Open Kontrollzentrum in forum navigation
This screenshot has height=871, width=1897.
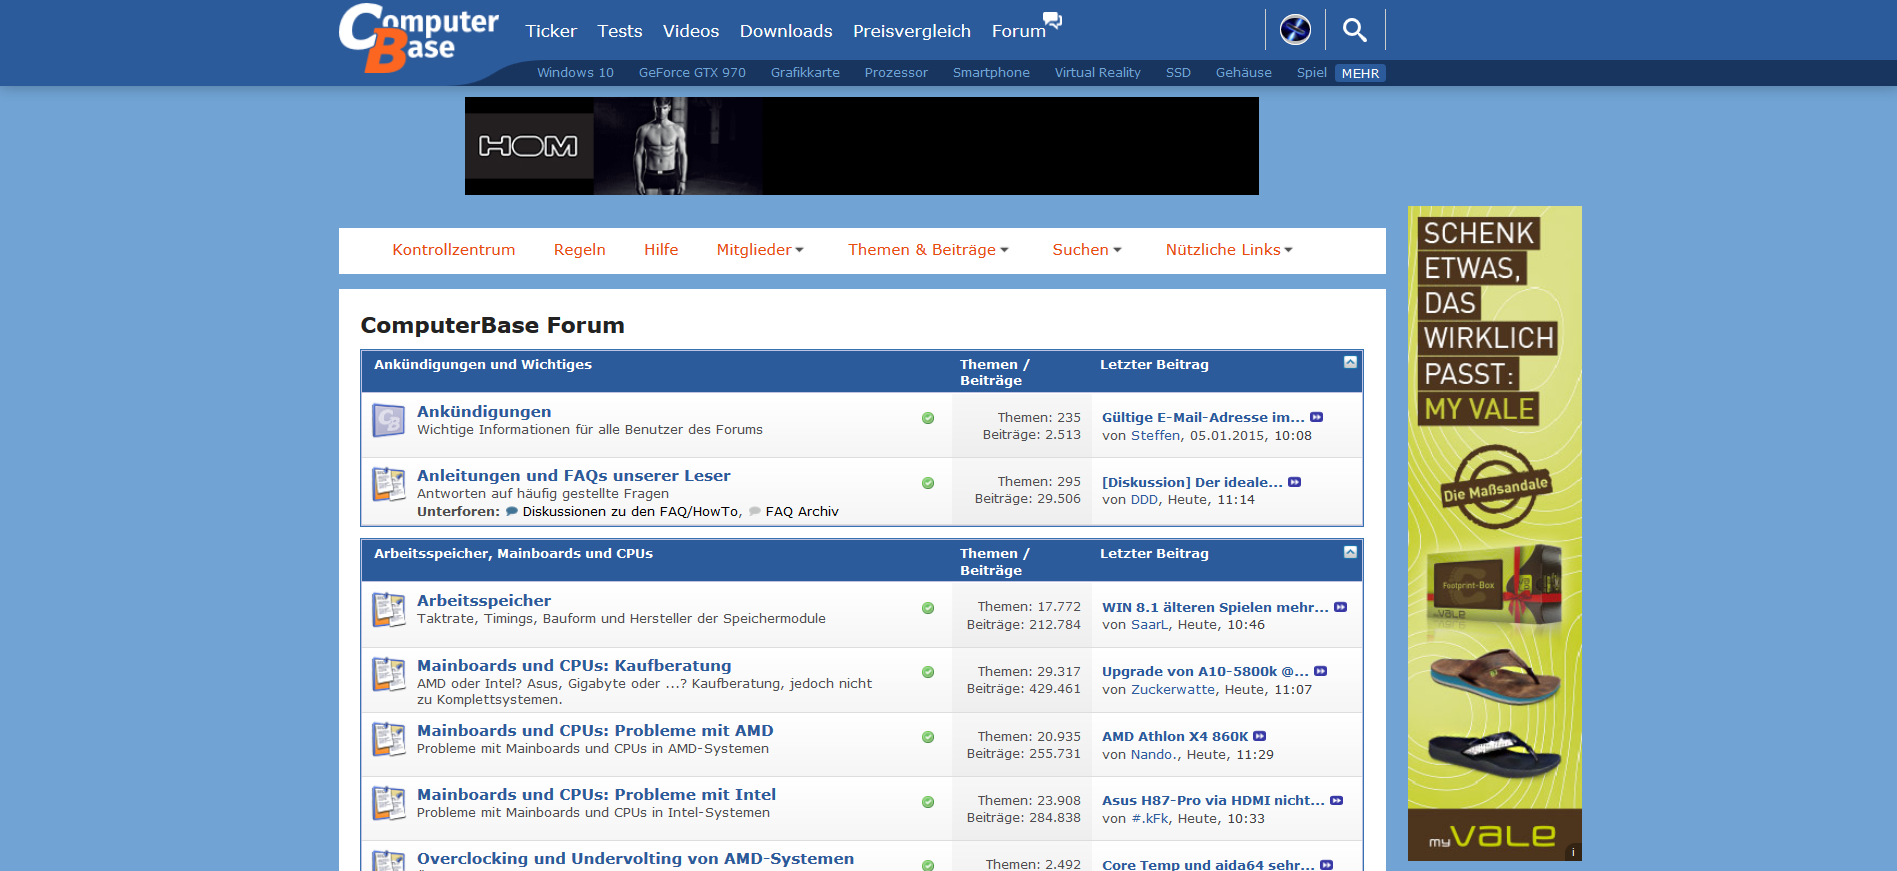(454, 250)
